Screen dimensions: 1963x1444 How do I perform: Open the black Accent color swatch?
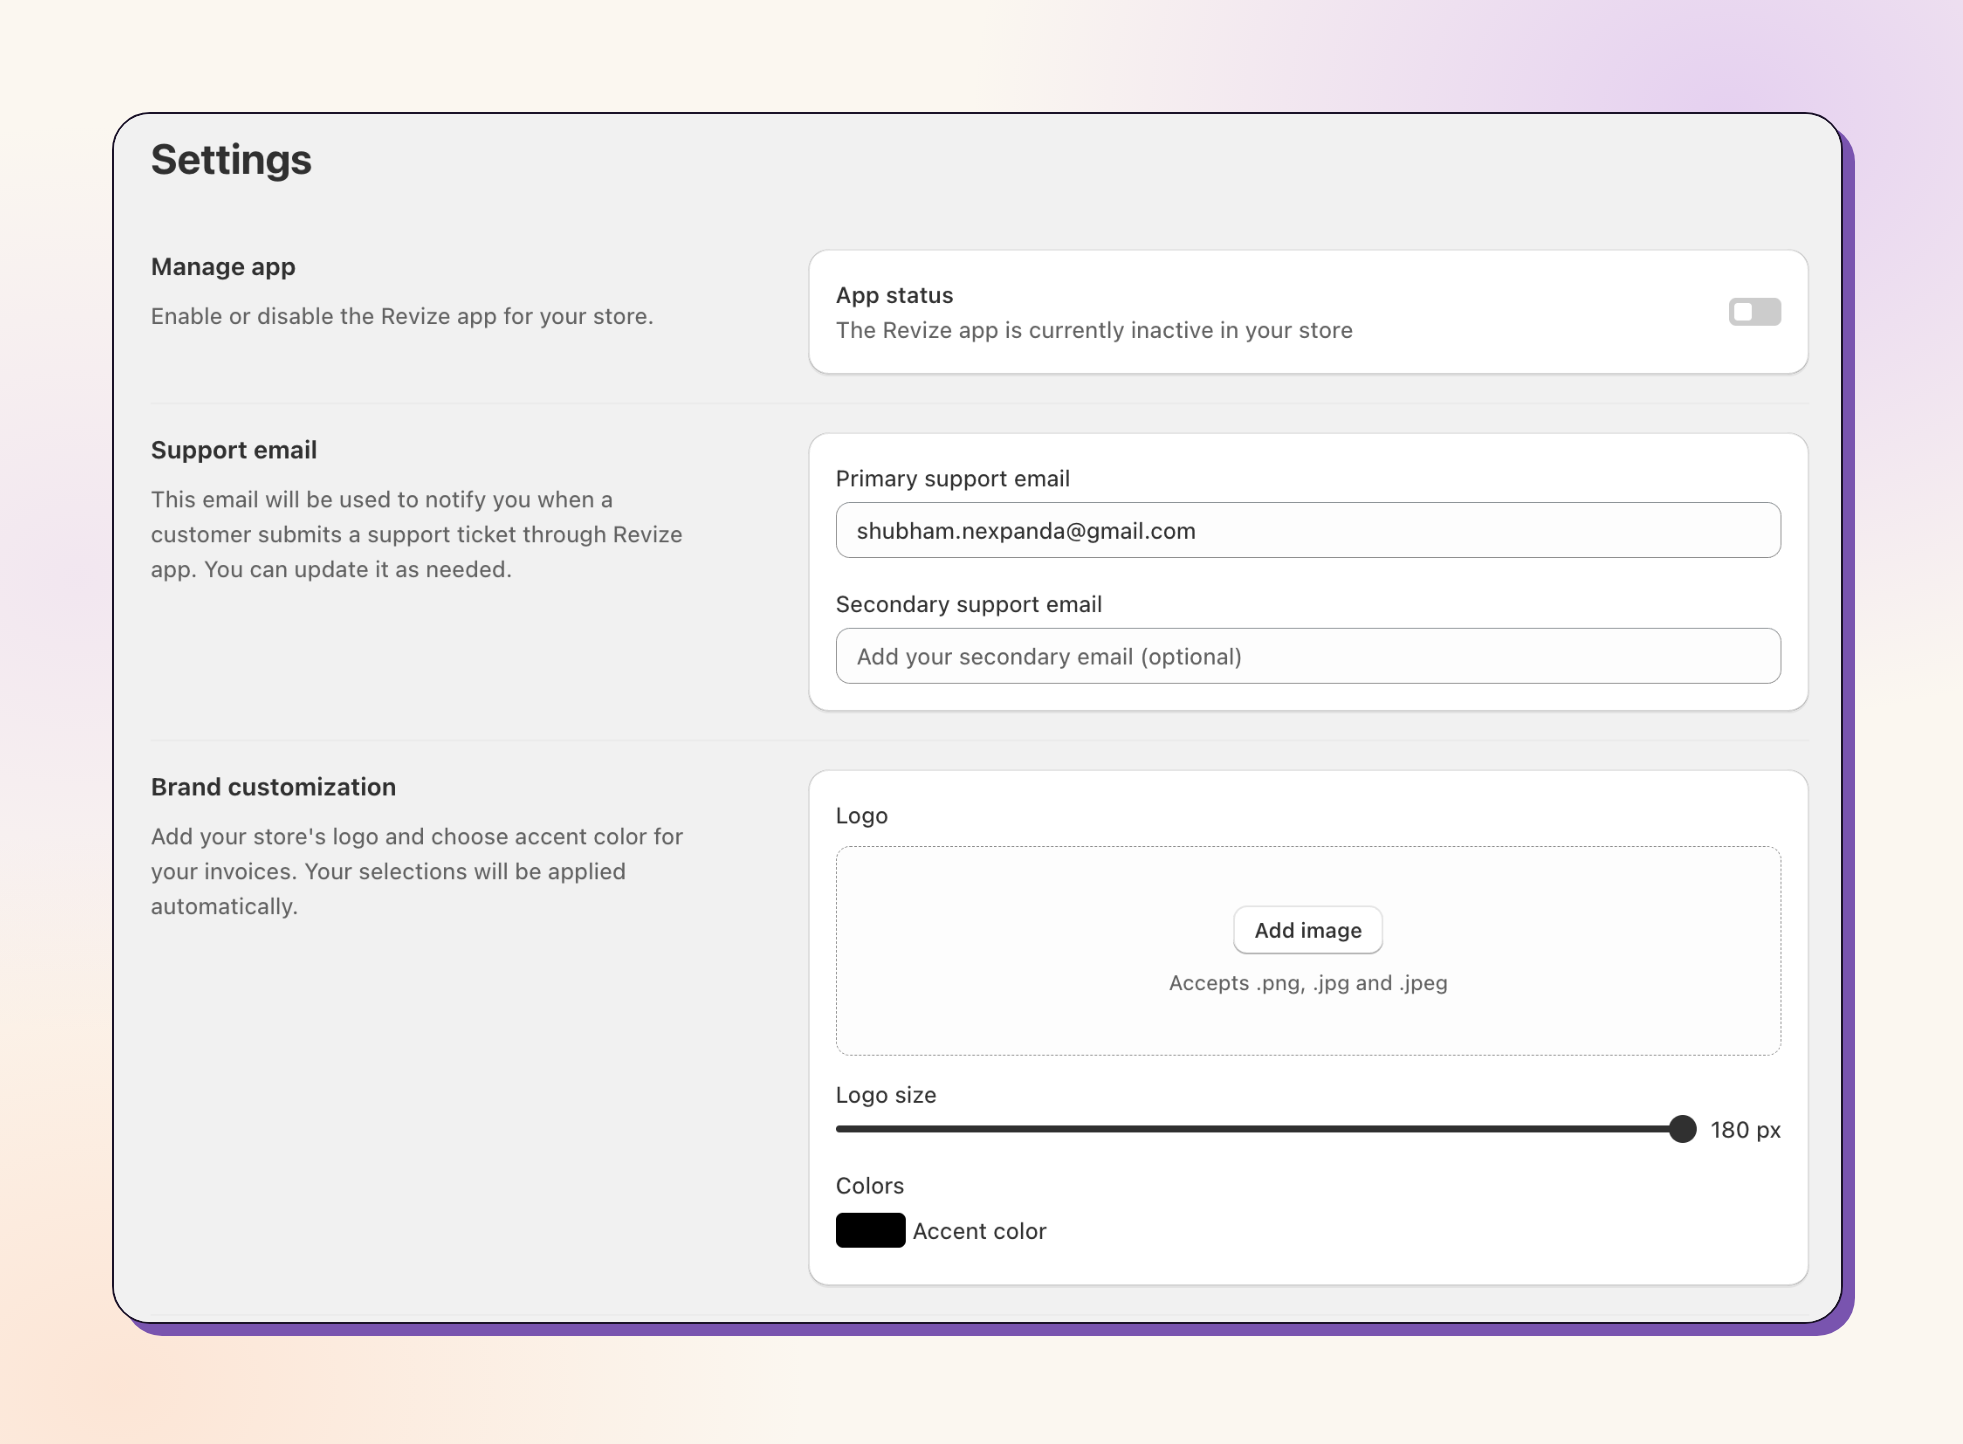tap(871, 1230)
